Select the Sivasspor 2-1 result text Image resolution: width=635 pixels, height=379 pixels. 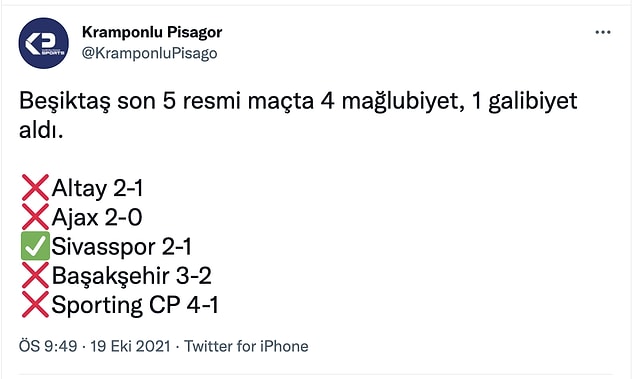[x=121, y=247]
